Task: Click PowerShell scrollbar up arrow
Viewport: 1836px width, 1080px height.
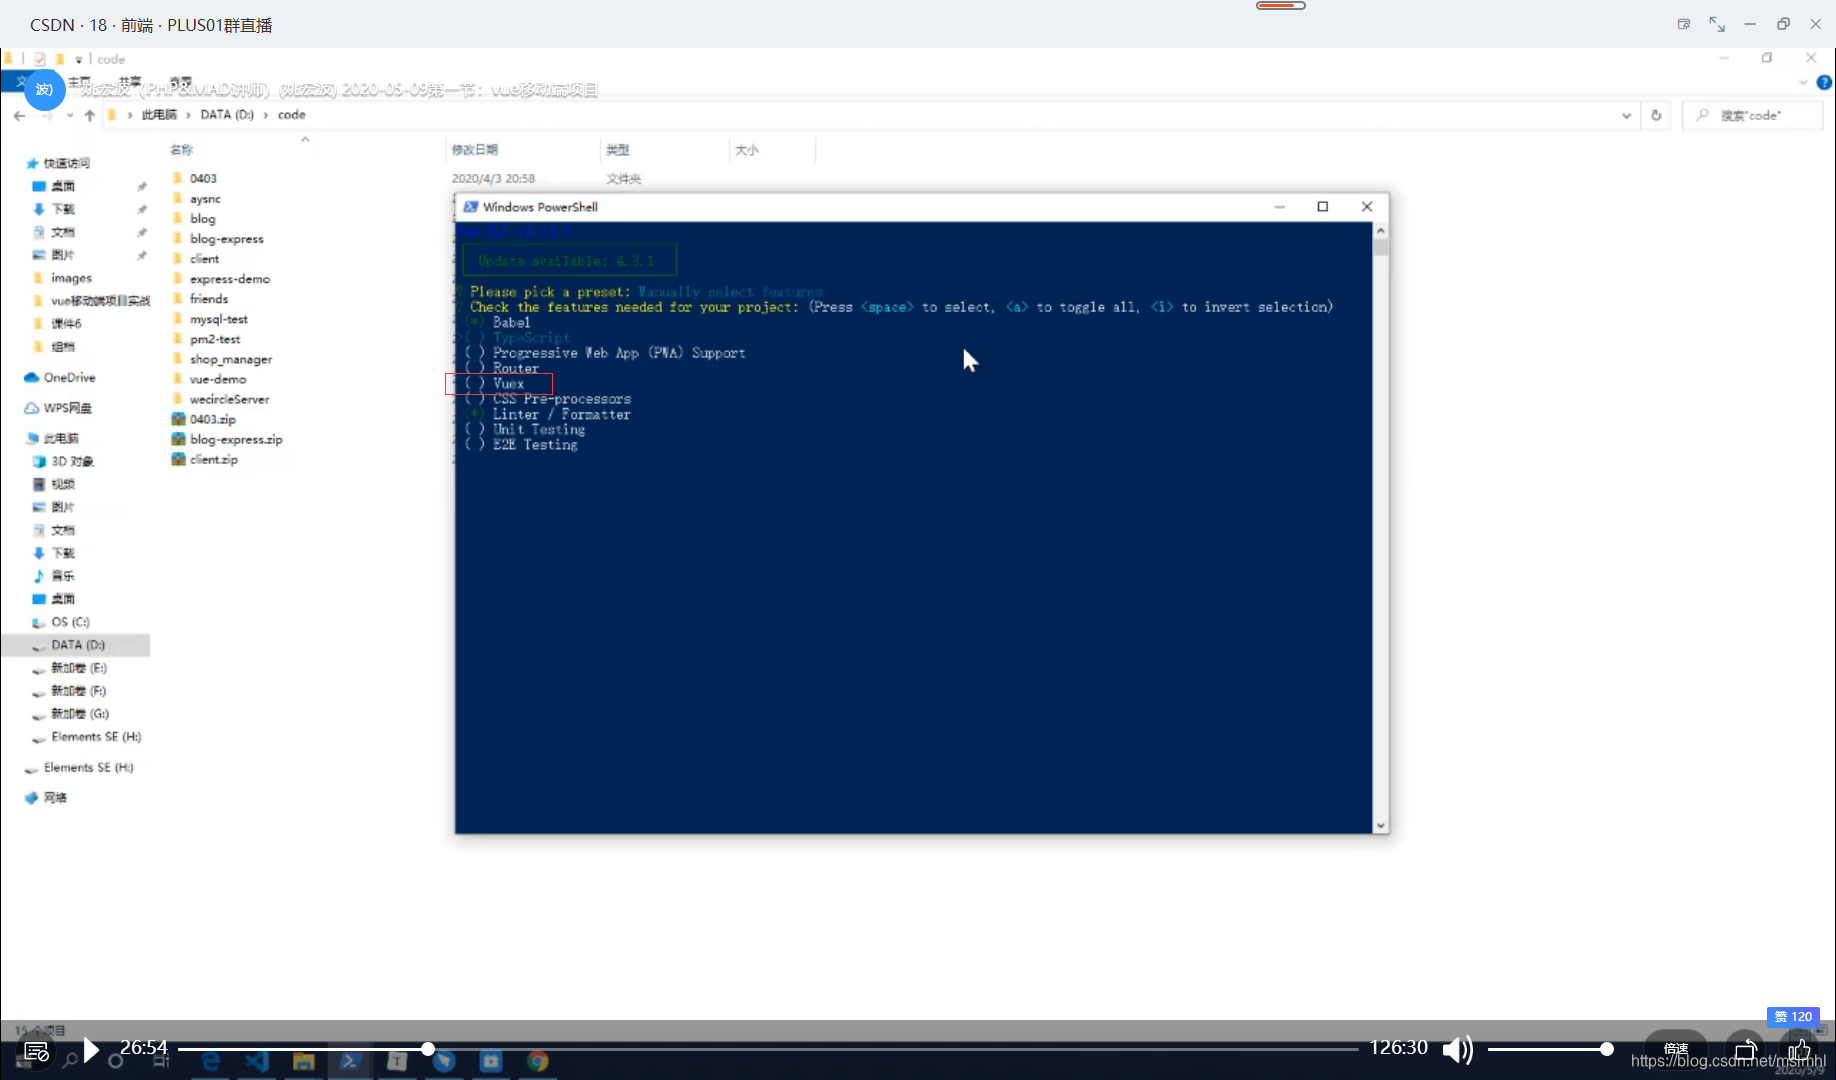Action: pos(1381,231)
